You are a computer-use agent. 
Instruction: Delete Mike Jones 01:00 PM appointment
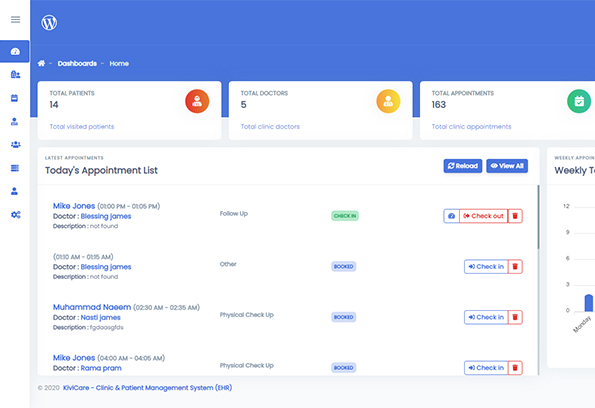(515, 216)
